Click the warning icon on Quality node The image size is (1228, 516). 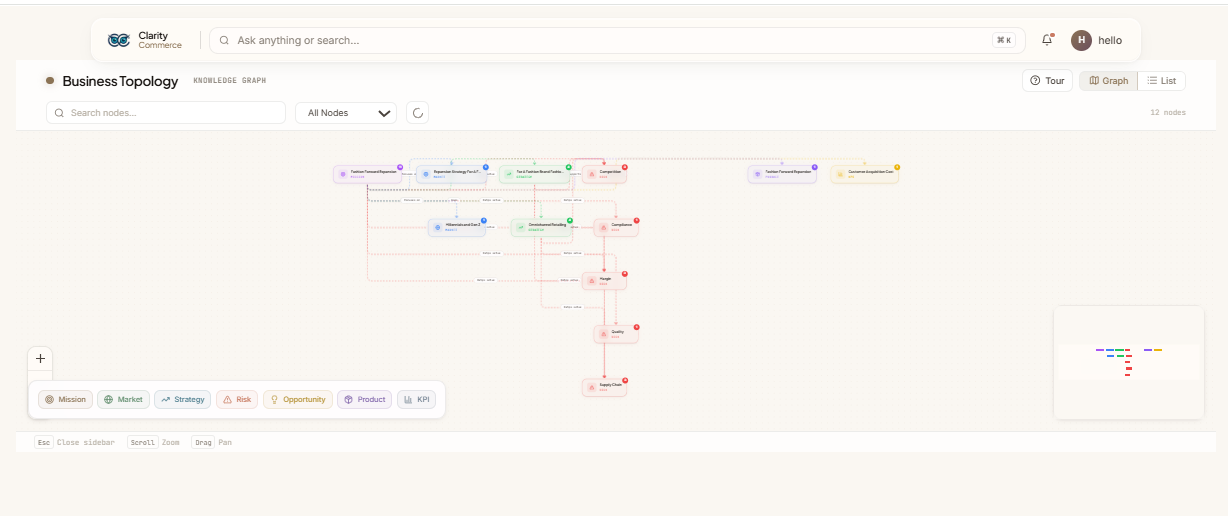coord(603,334)
